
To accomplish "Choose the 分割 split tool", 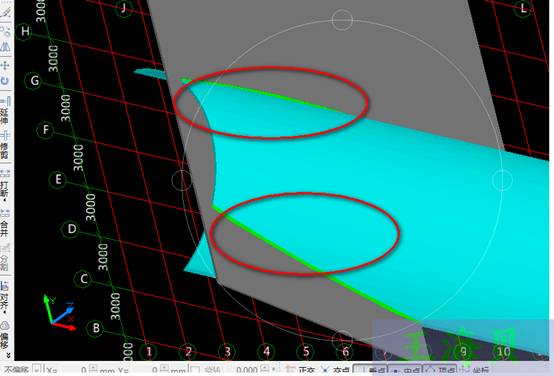I will pyautogui.click(x=5, y=258).
